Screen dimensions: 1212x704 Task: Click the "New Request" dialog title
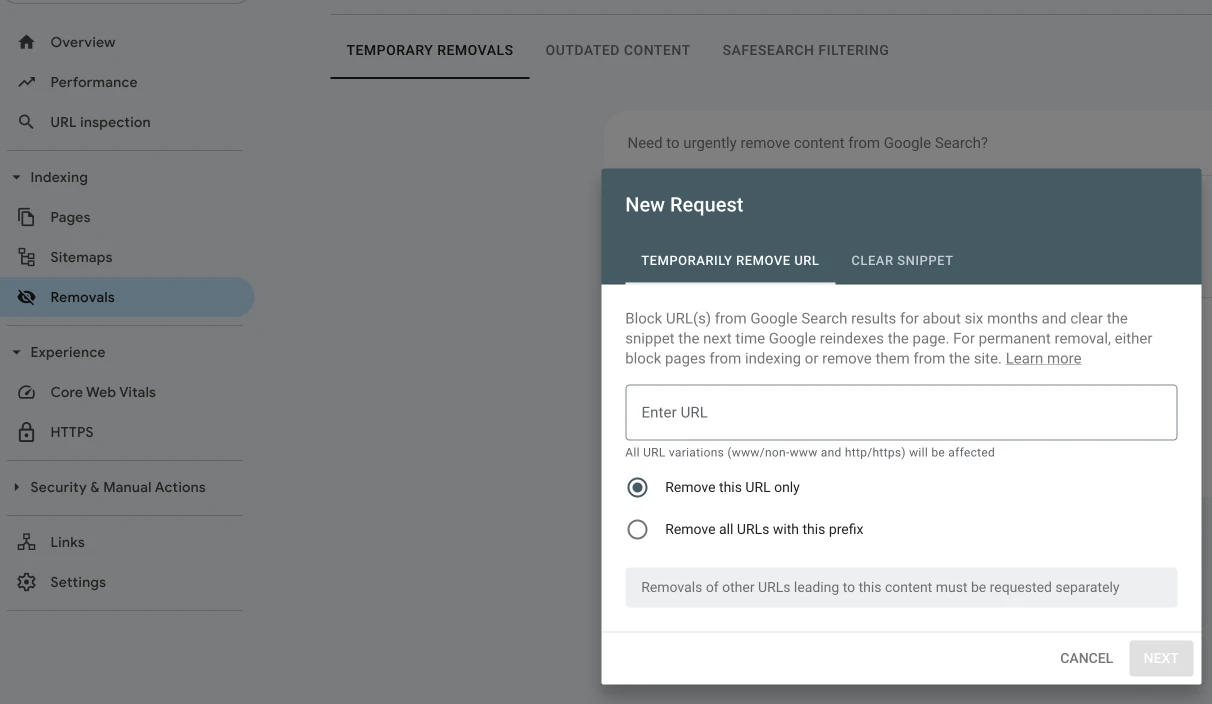684,205
